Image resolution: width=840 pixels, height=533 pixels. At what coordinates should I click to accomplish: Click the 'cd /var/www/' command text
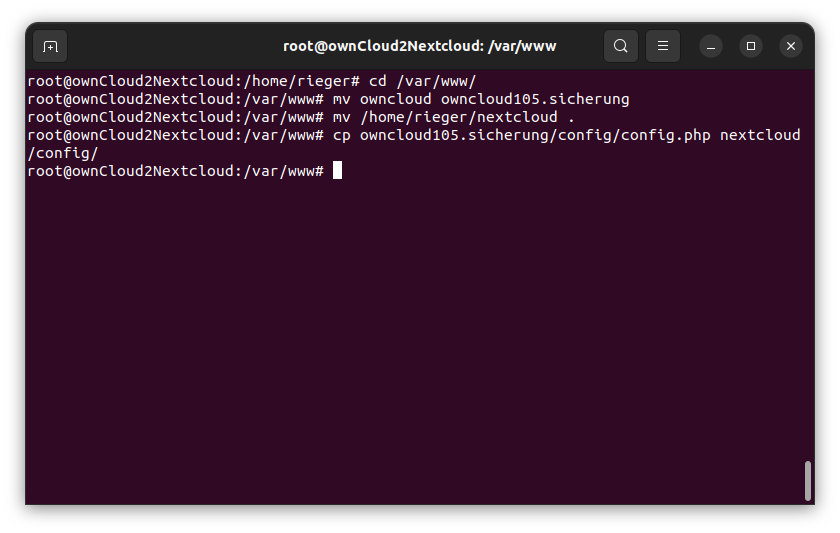[422, 81]
